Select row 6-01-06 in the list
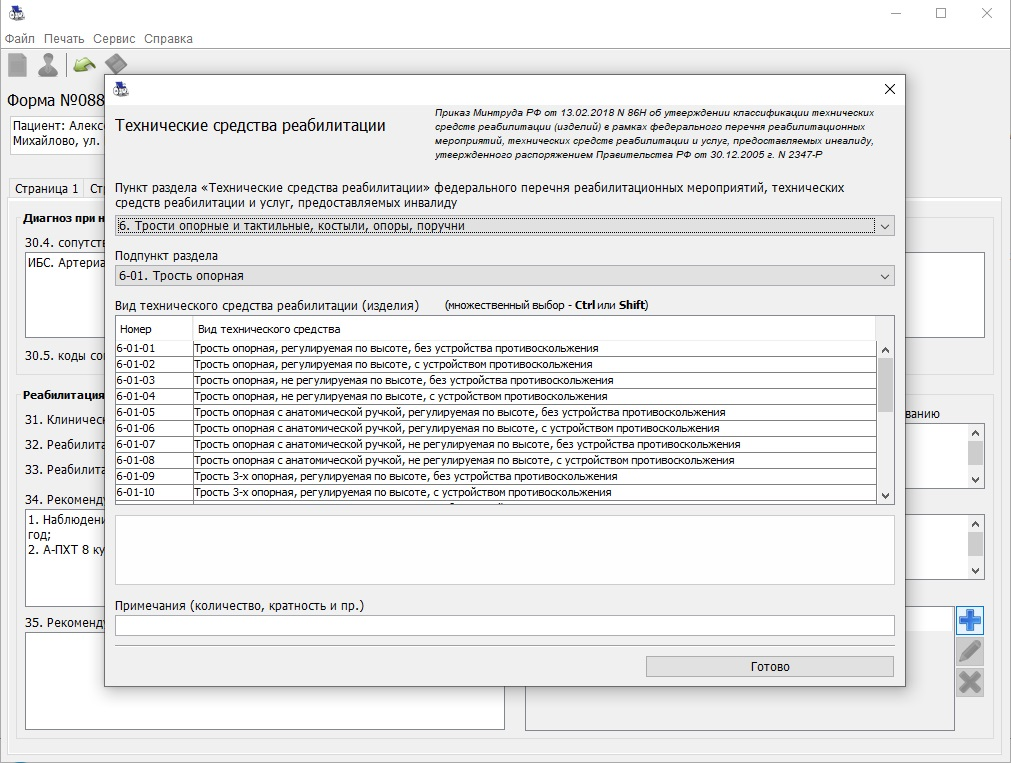 click(x=496, y=428)
